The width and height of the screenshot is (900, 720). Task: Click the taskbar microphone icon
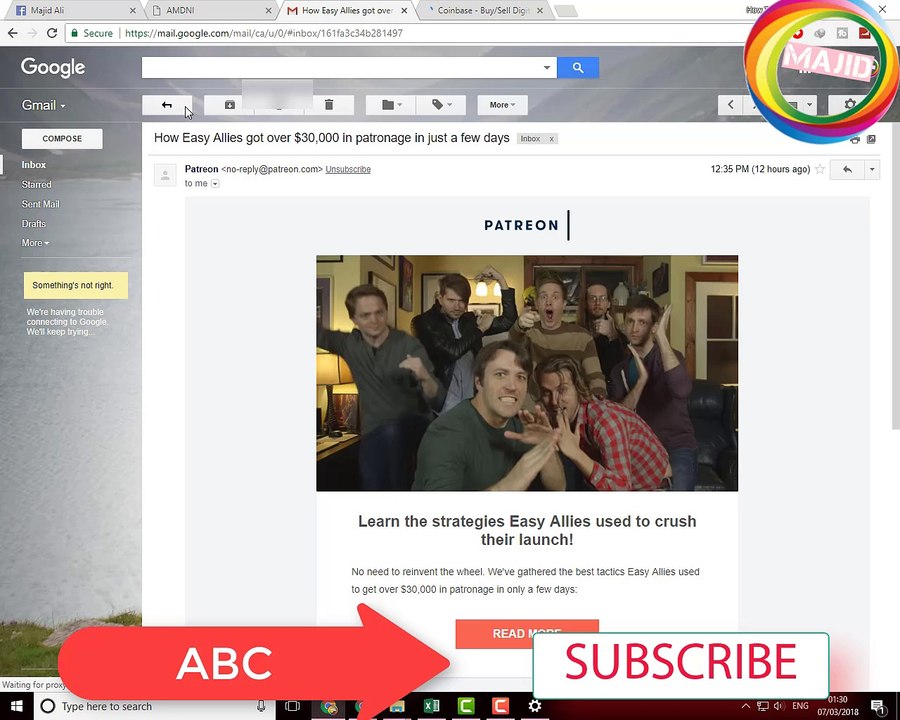click(x=261, y=706)
